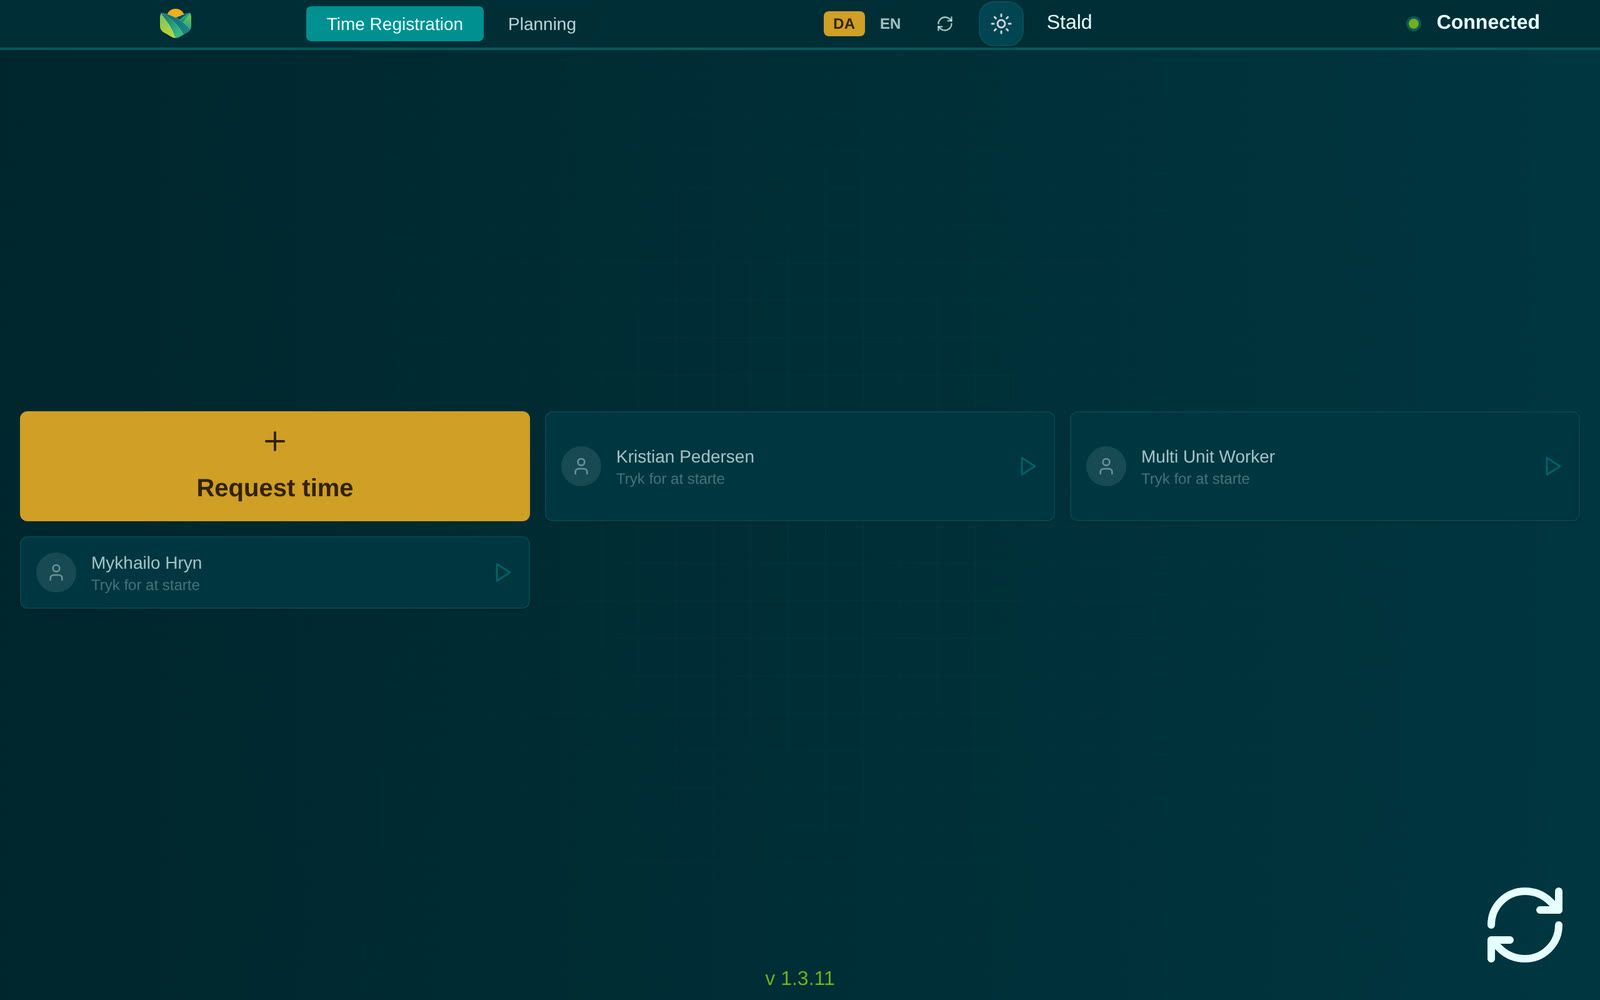Click the large sync icon bottom right
Image resolution: width=1600 pixels, height=1000 pixels.
point(1524,925)
